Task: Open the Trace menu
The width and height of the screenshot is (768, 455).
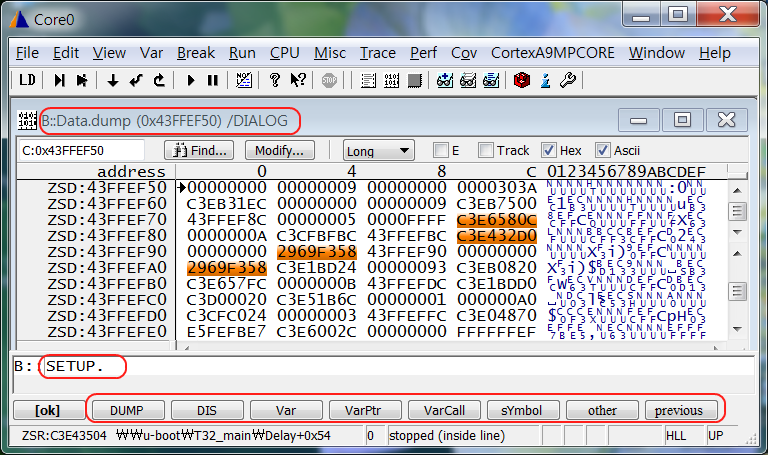Action: click(377, 52)
